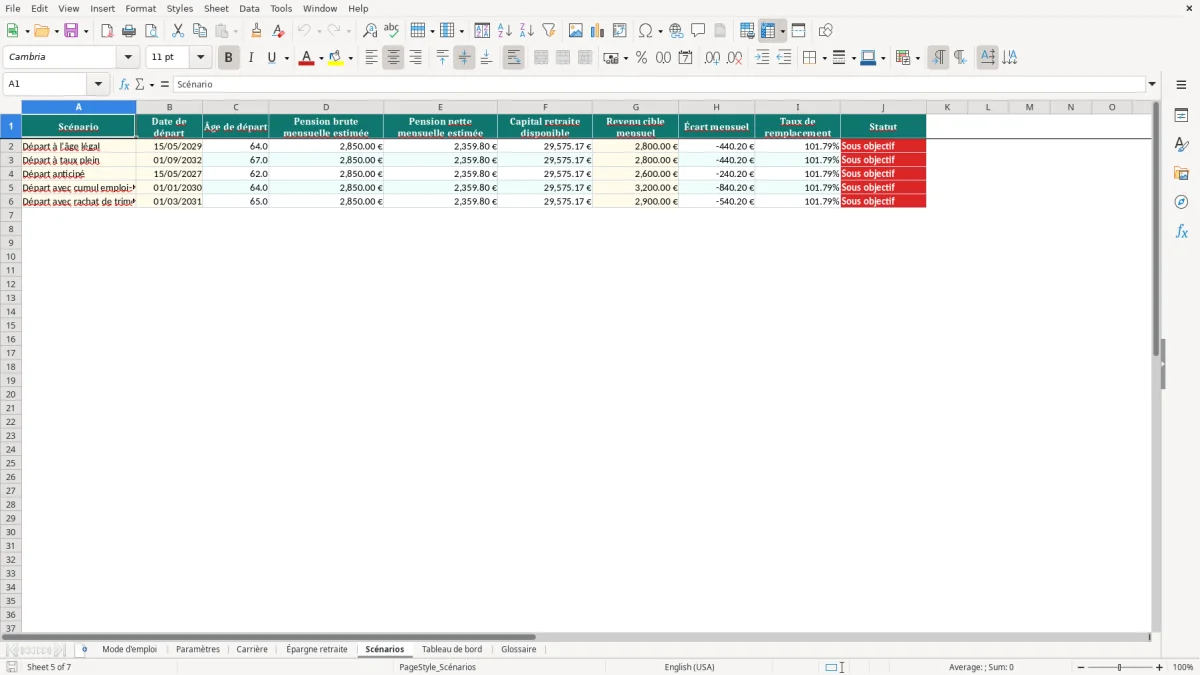Adjust the zoom slider in status bar
The height and width of the screenshot is (675, 1200).
click(x=1119, y=667)
